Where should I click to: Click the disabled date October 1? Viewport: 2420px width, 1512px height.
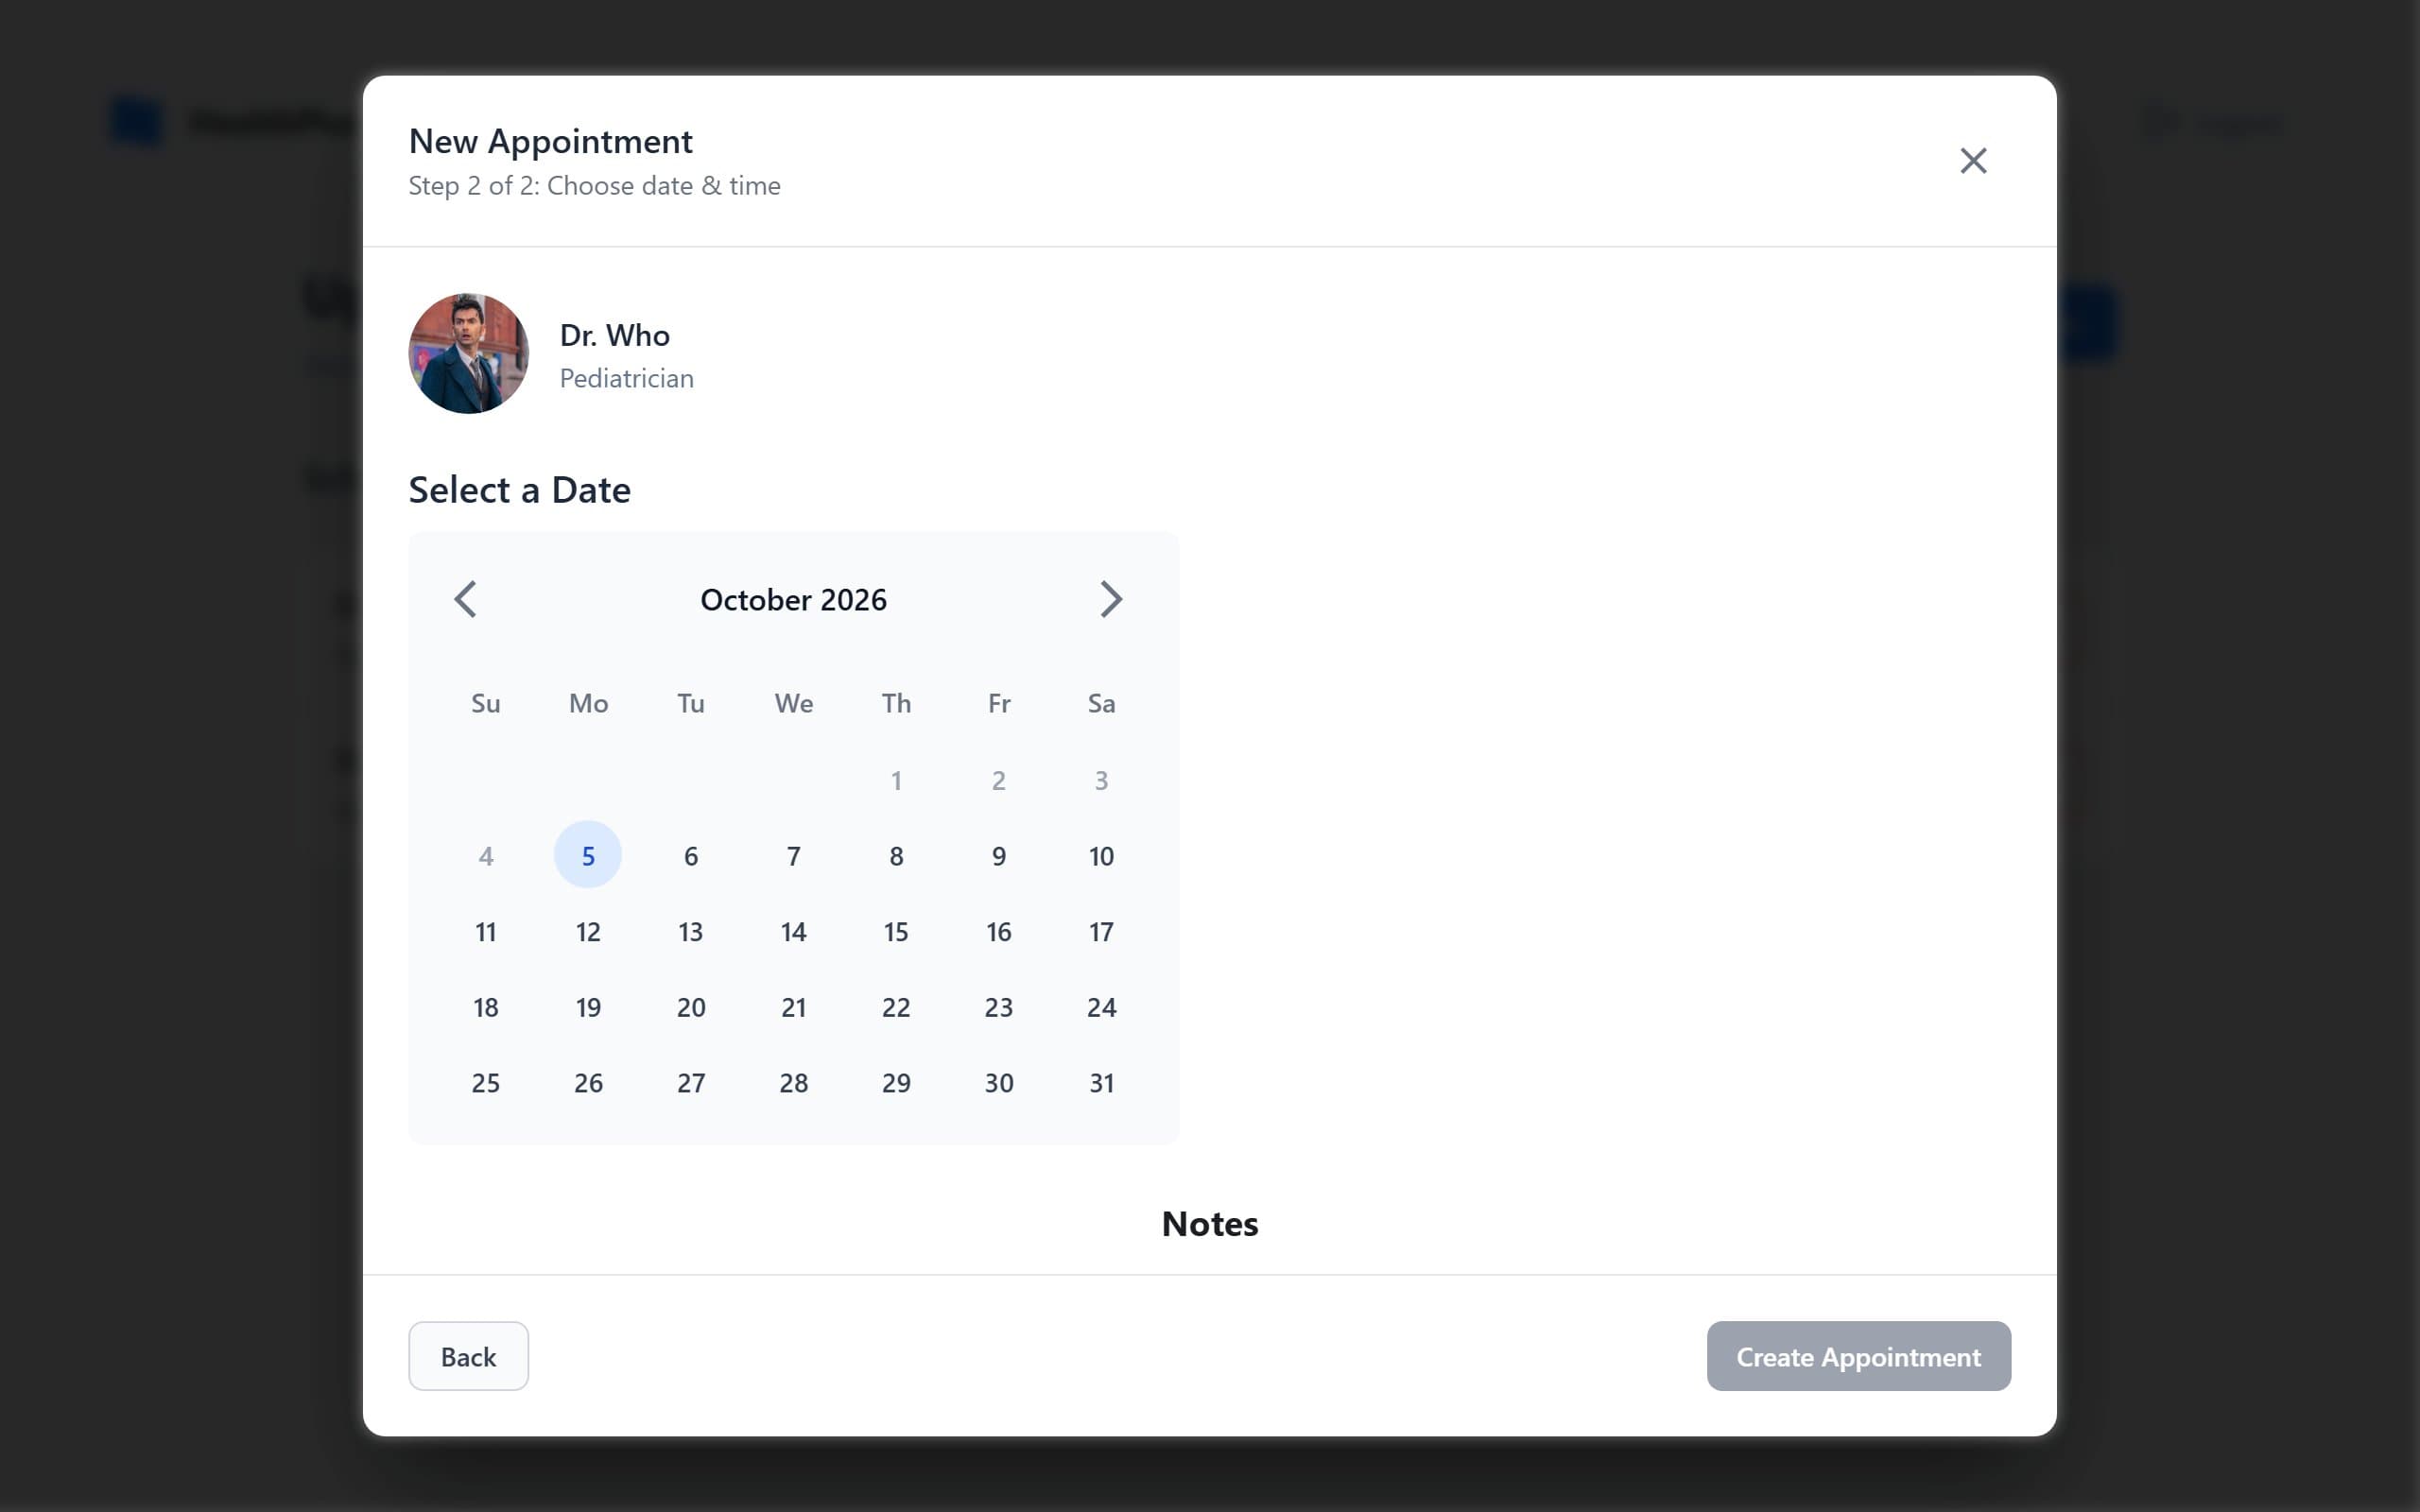click(x=896, y=780)
